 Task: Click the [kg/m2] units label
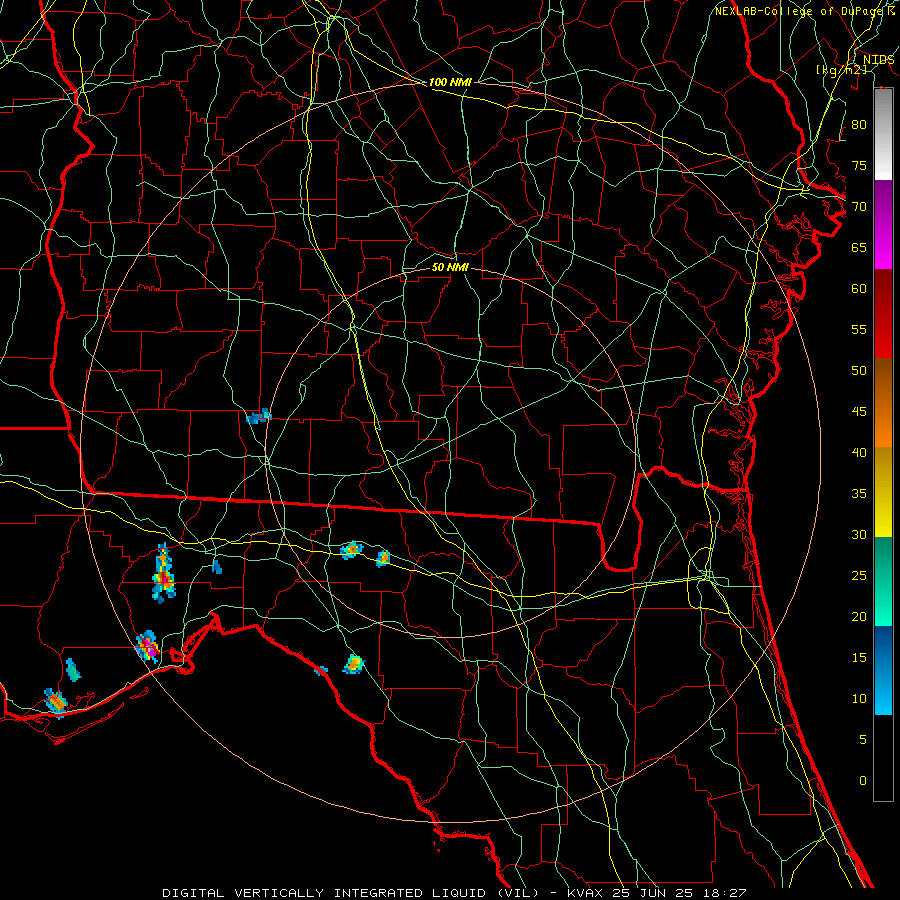coord(841,69)
